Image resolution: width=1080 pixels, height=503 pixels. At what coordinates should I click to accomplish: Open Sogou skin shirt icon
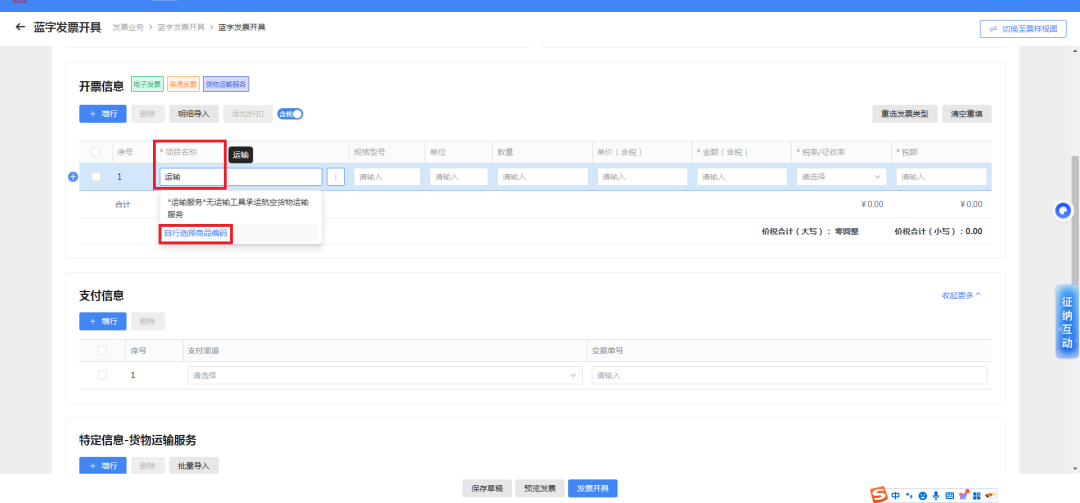tap(964, 495)
